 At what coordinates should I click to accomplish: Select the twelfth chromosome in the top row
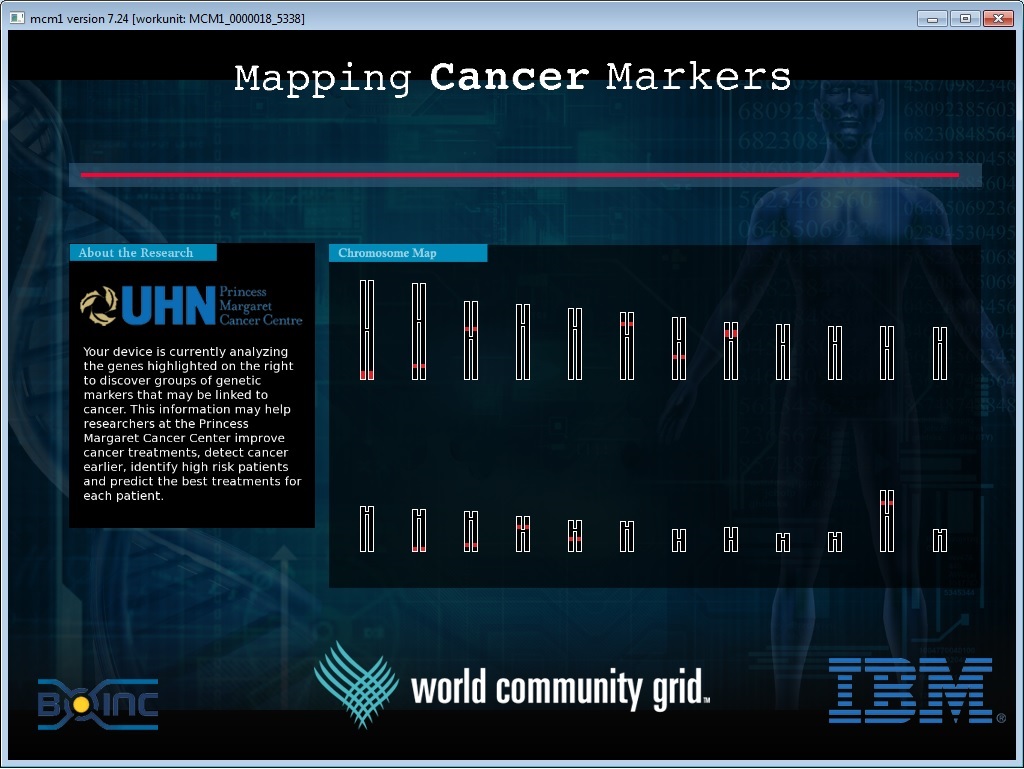(940, 353)
